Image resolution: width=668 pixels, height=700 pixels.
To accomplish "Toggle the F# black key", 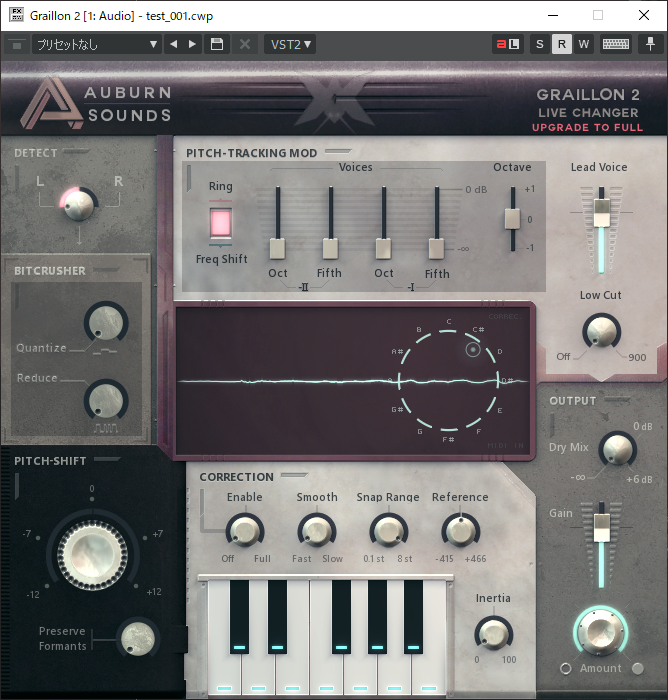I will tap(341, 617).
